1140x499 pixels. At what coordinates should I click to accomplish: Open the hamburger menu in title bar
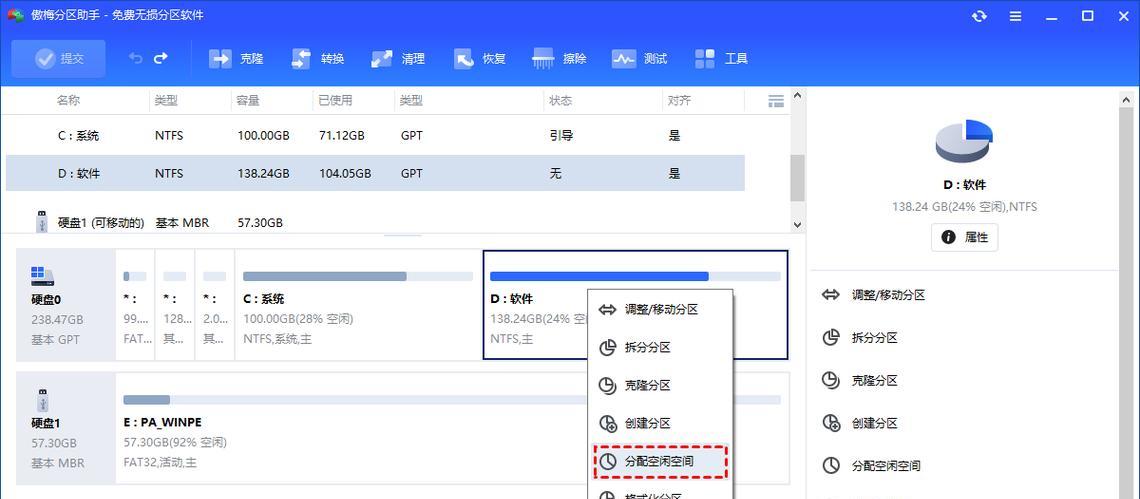[1016, 15]
